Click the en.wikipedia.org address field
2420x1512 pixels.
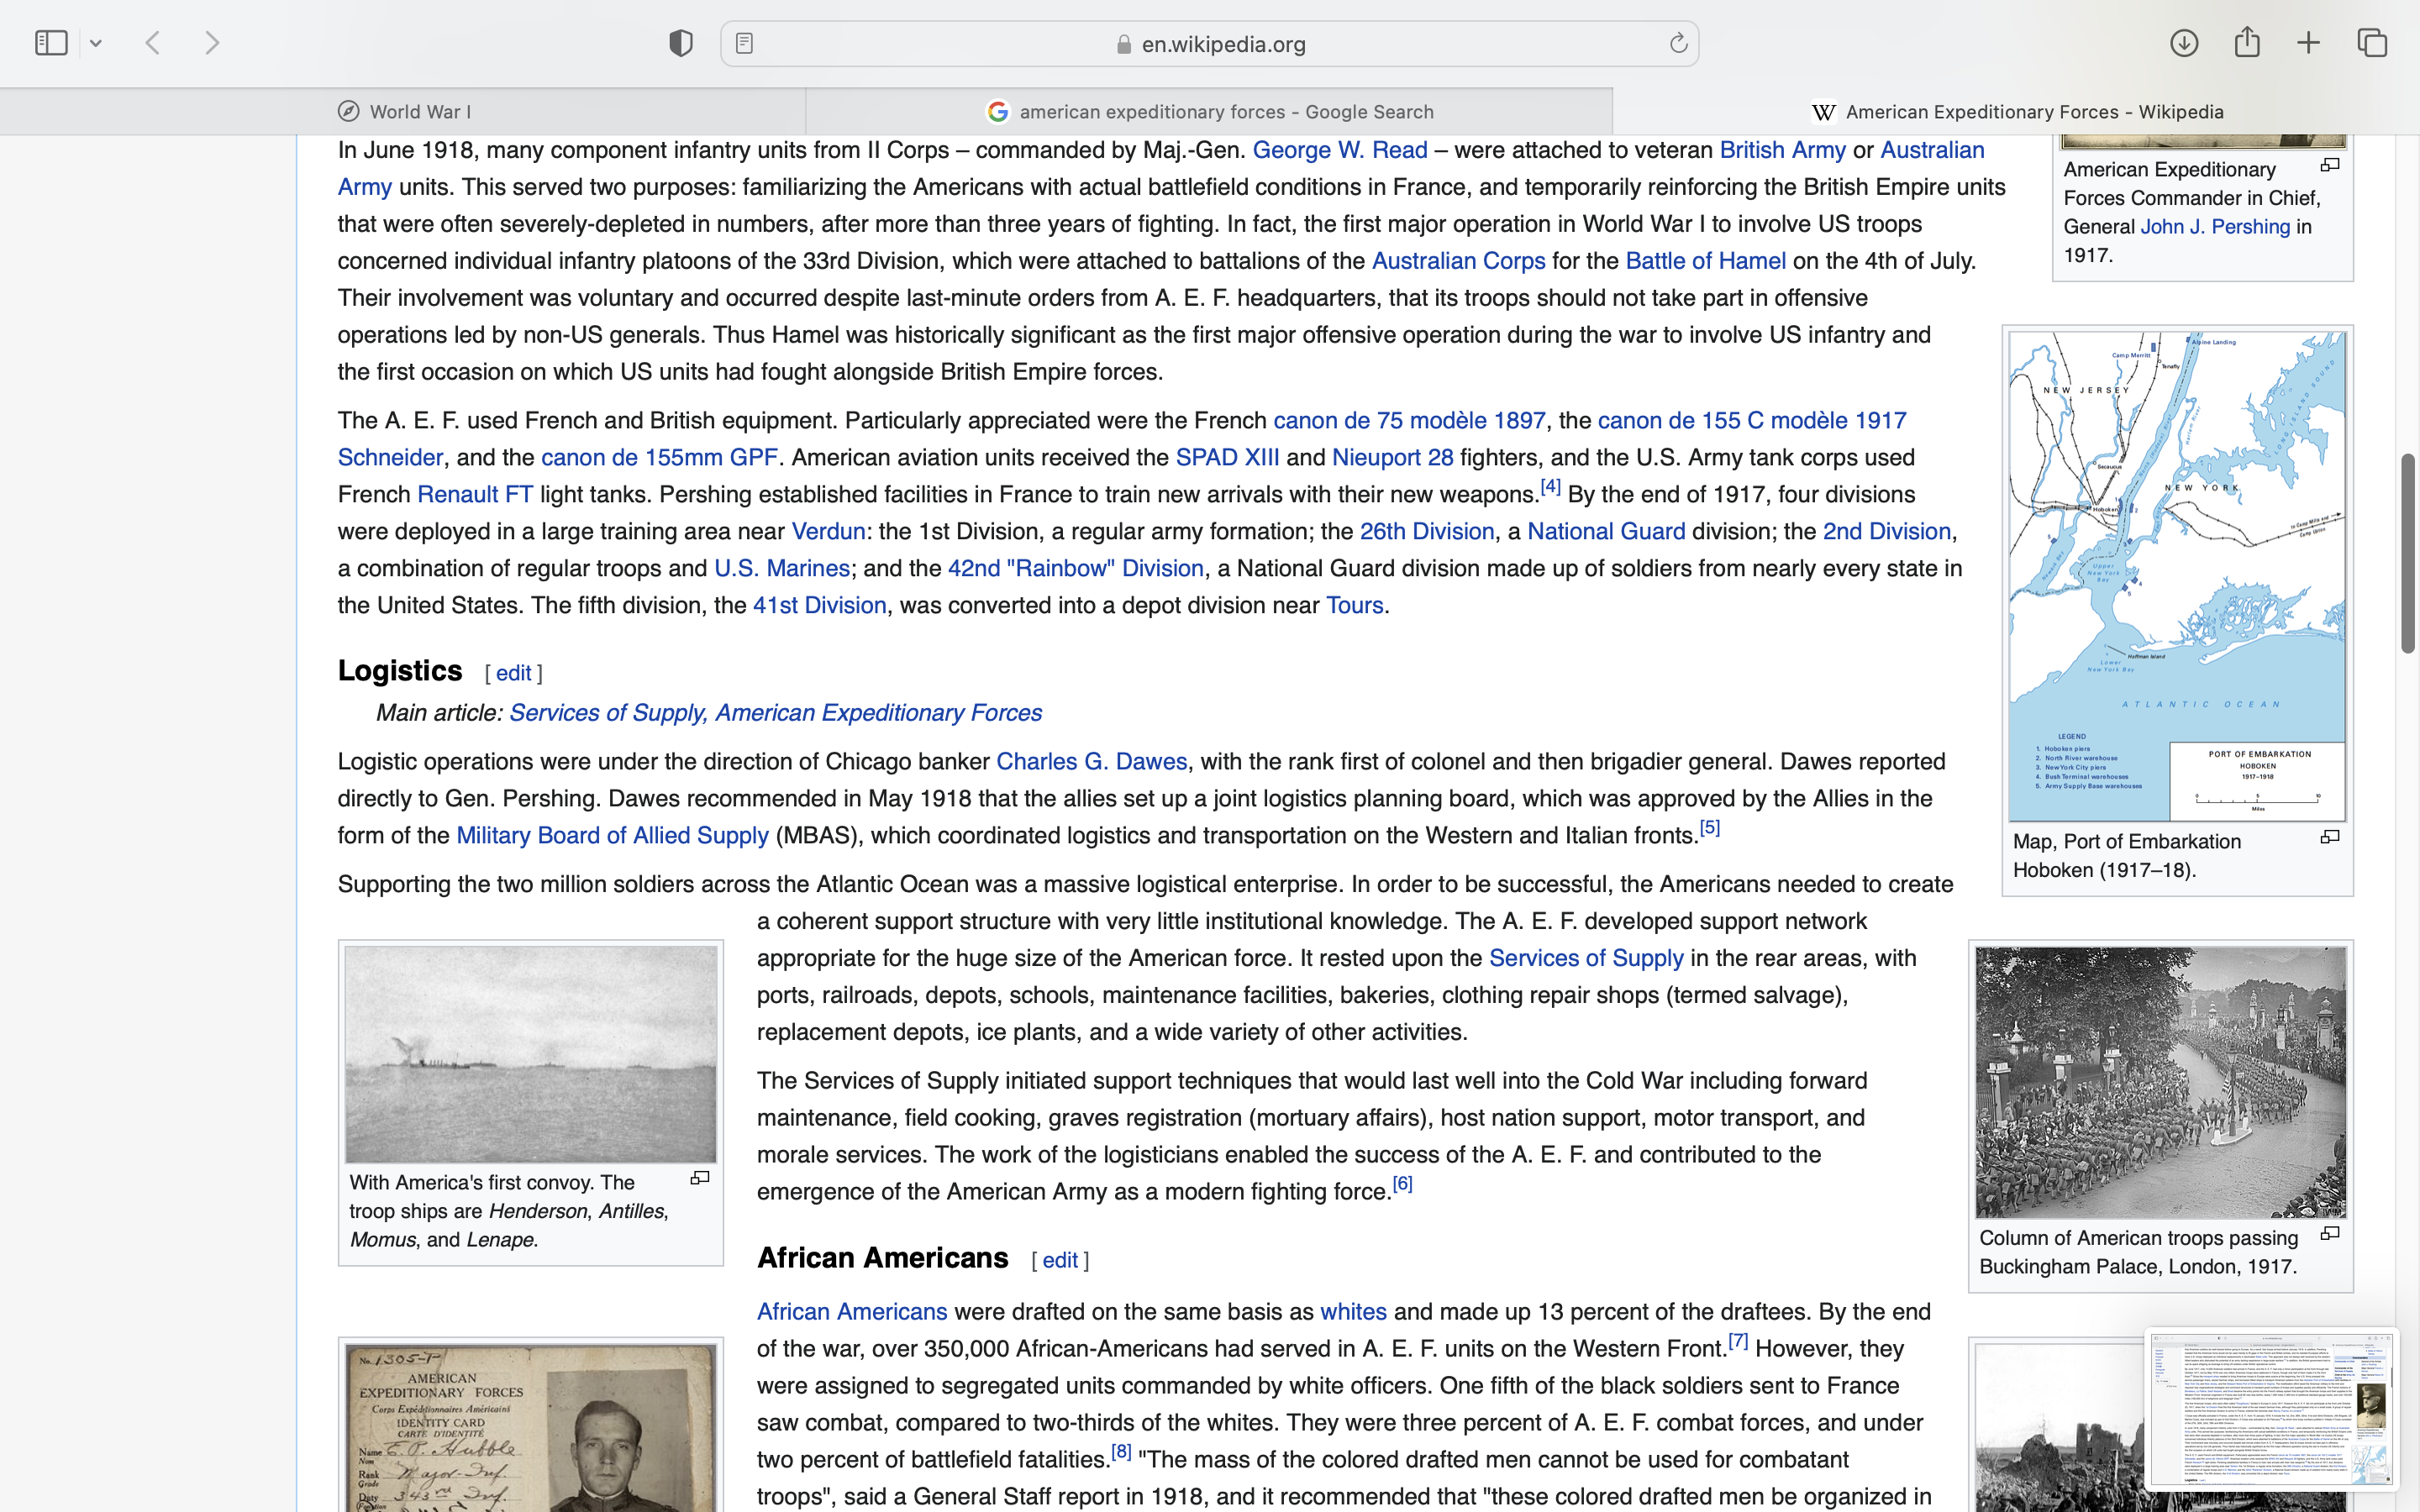[x=1222, y=44]
